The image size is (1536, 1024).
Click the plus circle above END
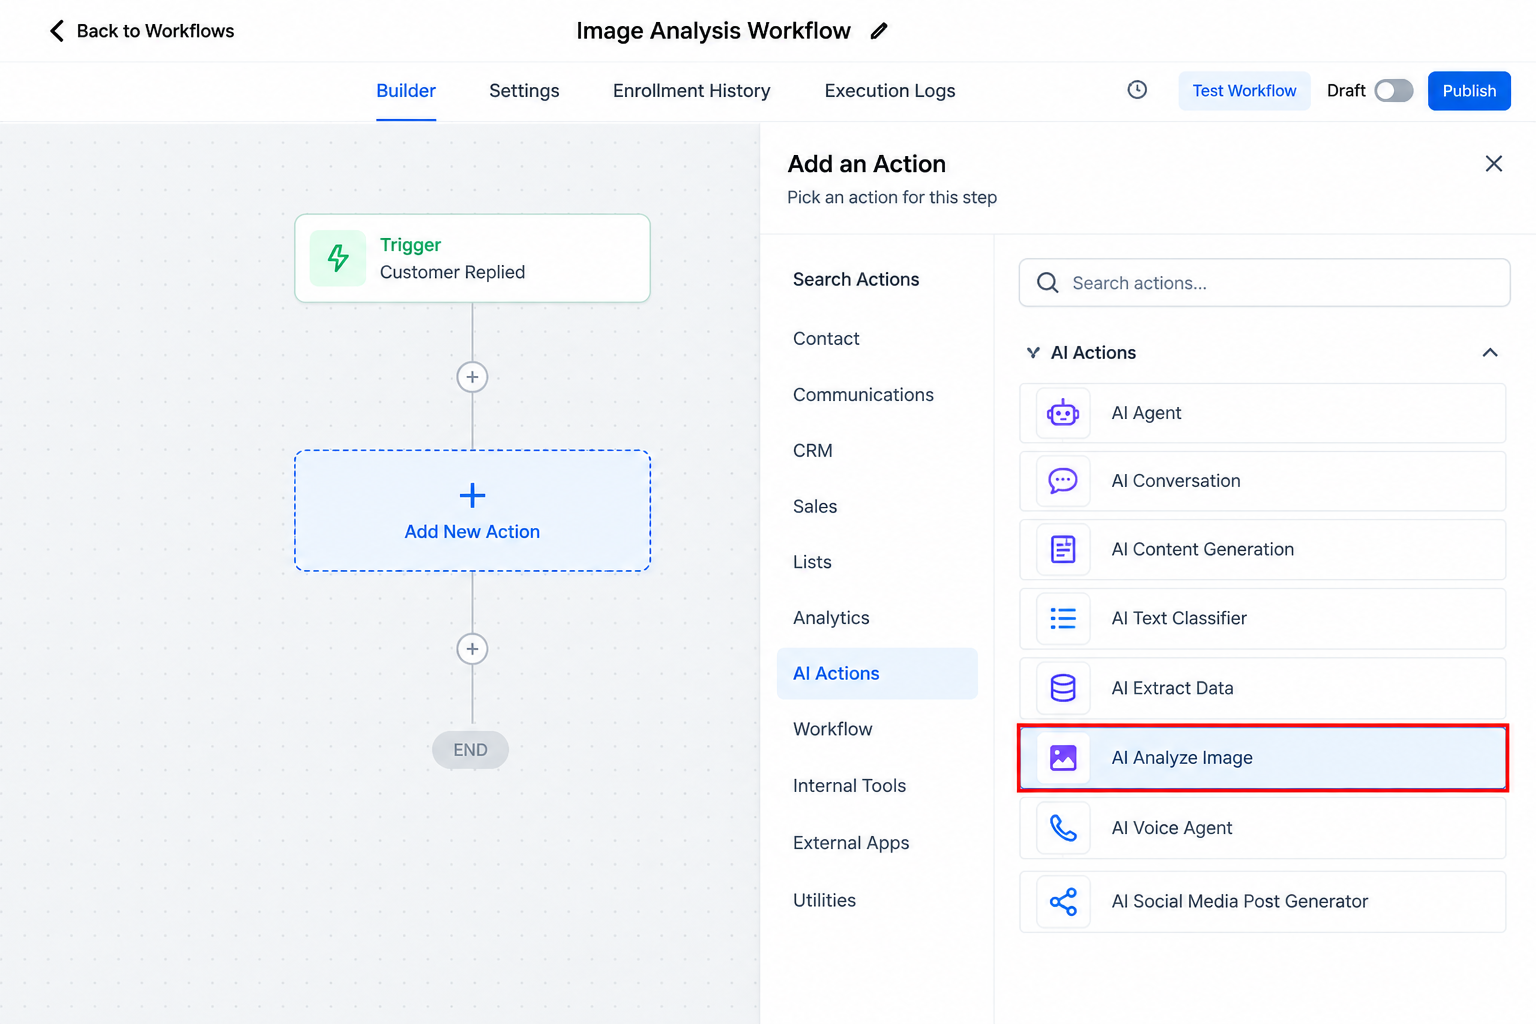click(x=472, y=649)
